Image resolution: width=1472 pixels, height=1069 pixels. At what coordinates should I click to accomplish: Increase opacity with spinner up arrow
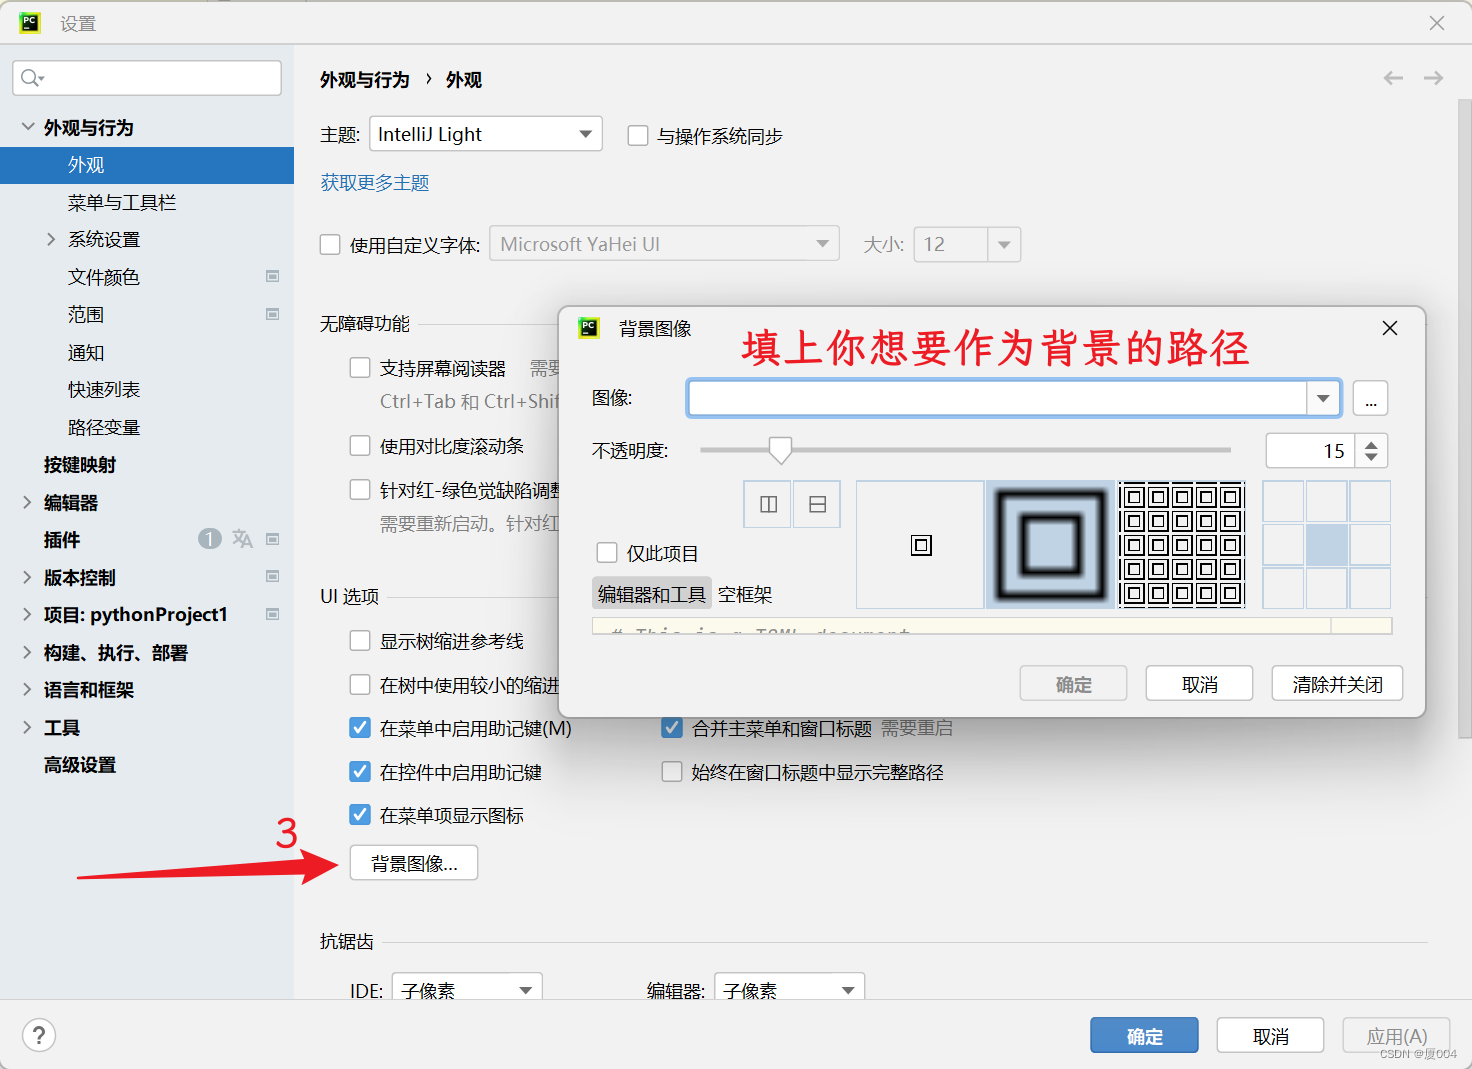coord(1371,443)
